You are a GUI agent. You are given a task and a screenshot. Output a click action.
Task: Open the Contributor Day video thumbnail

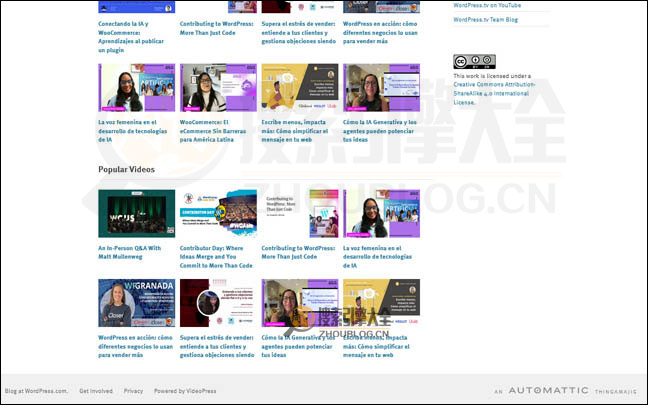click(217, 213)
